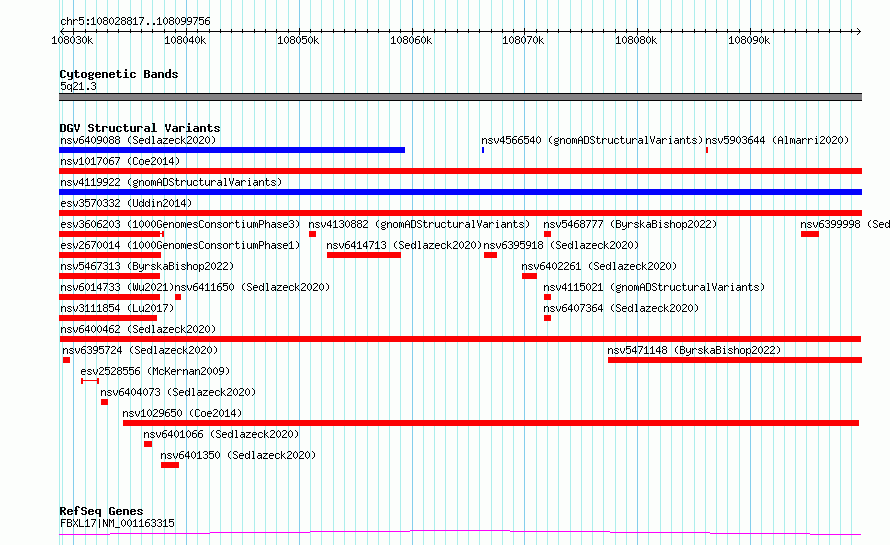Screen dimensions: 890x545
Task: Click the nsv5903644 (Almarri2020) label
Action: [777, 140]
